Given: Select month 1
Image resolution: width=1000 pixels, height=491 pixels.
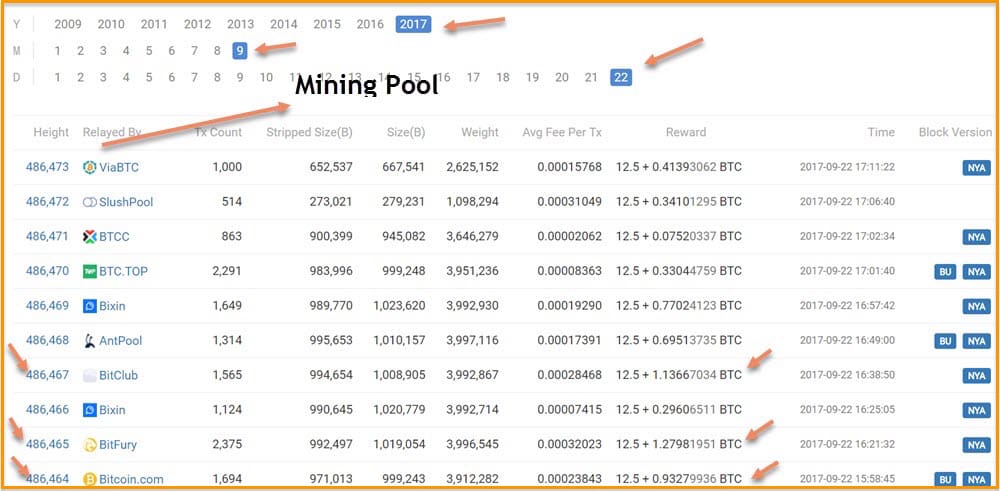Looking at the screenshot, I should pyautogui.click(x=57, y=51).
